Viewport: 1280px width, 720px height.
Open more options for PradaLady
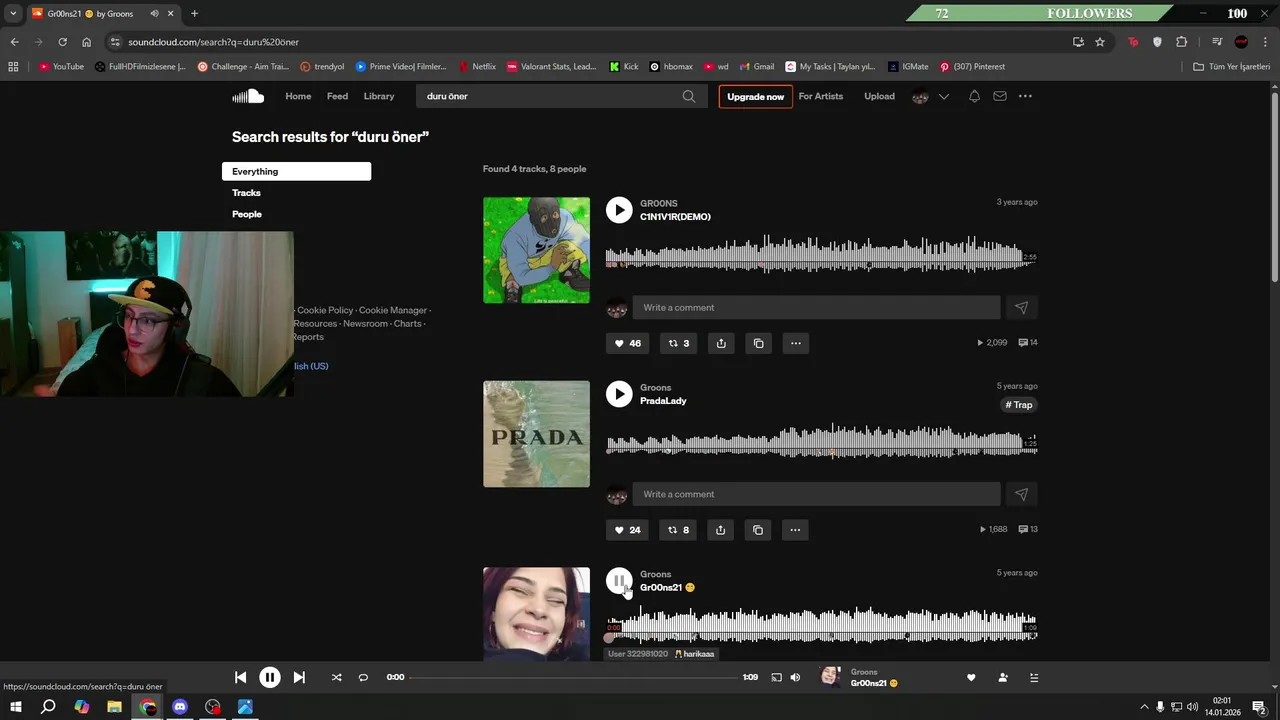pyautogui.click(x=795, y=530)
